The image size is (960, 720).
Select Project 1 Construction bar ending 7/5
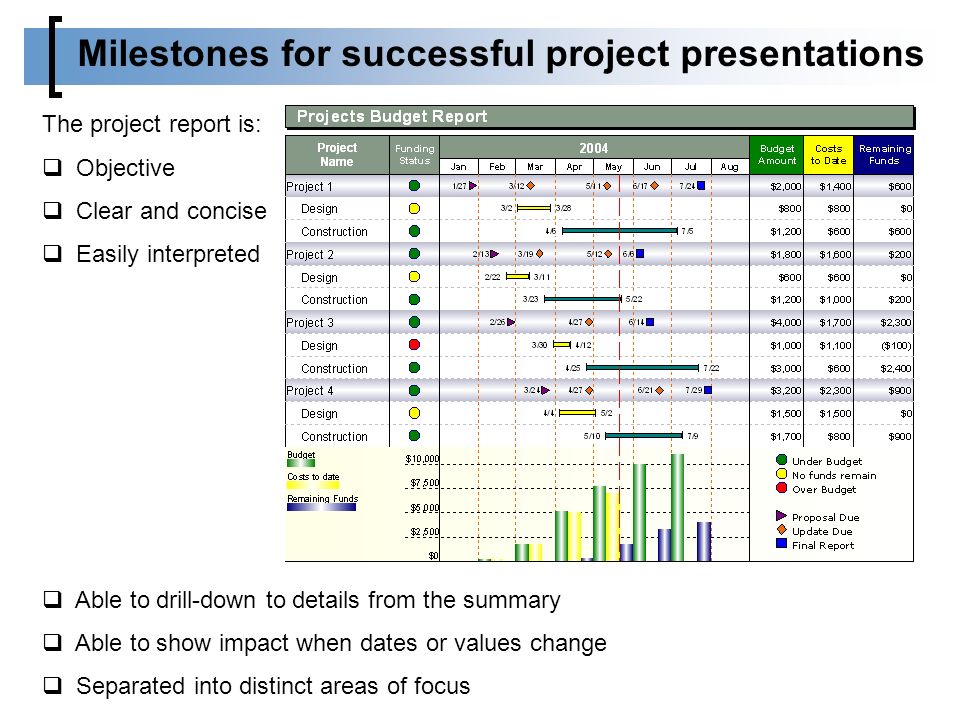[620, 231]
